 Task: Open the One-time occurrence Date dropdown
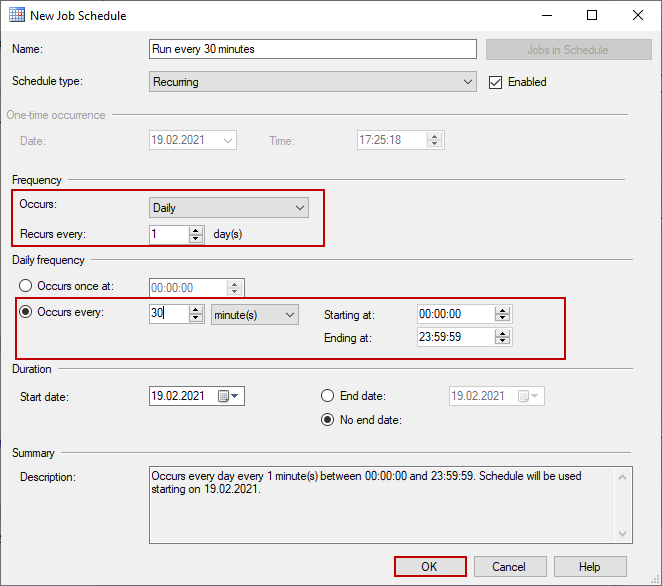pyautogui.click(x=228, y=140)
